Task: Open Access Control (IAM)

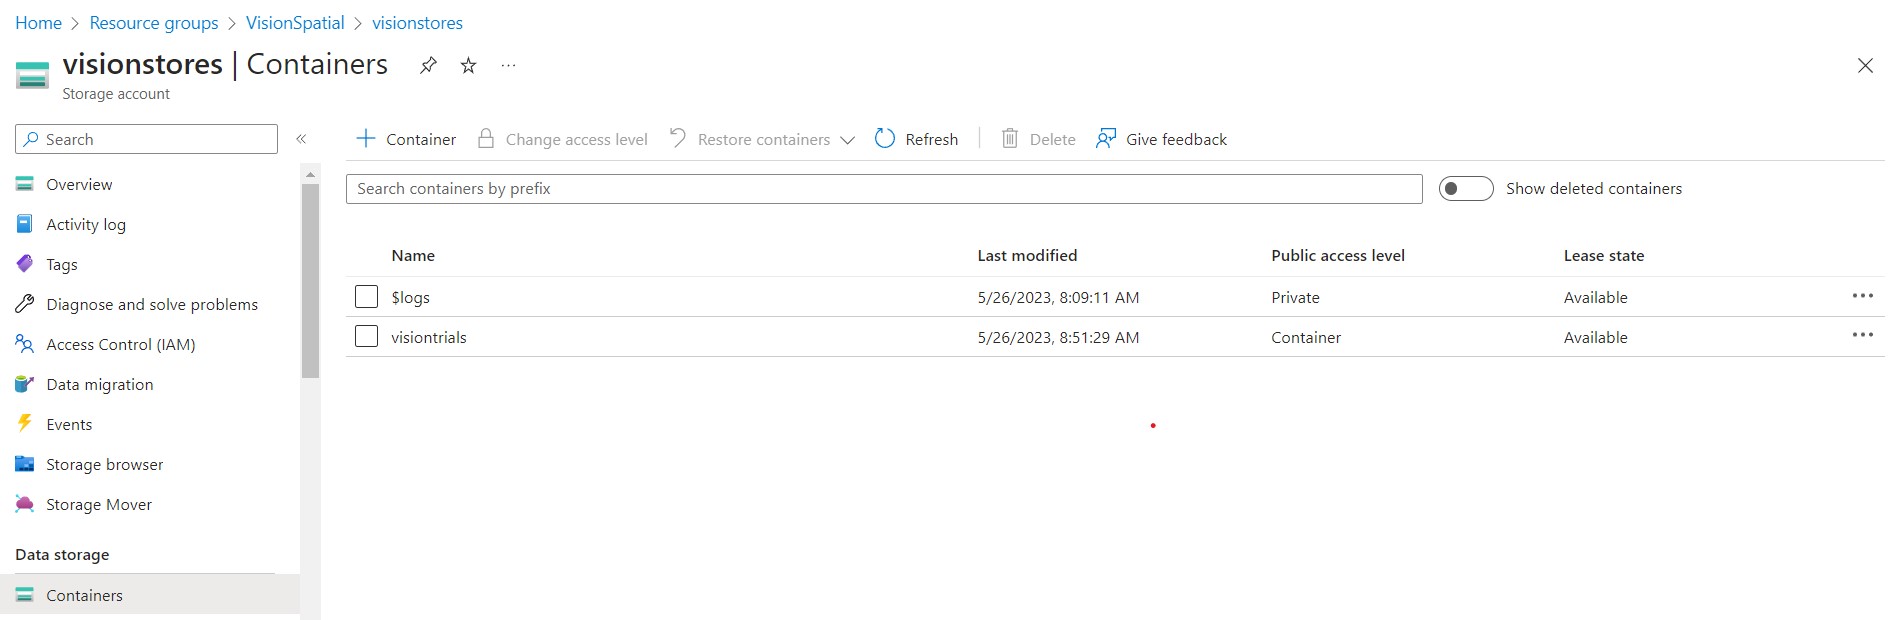Action: point(120,345)
